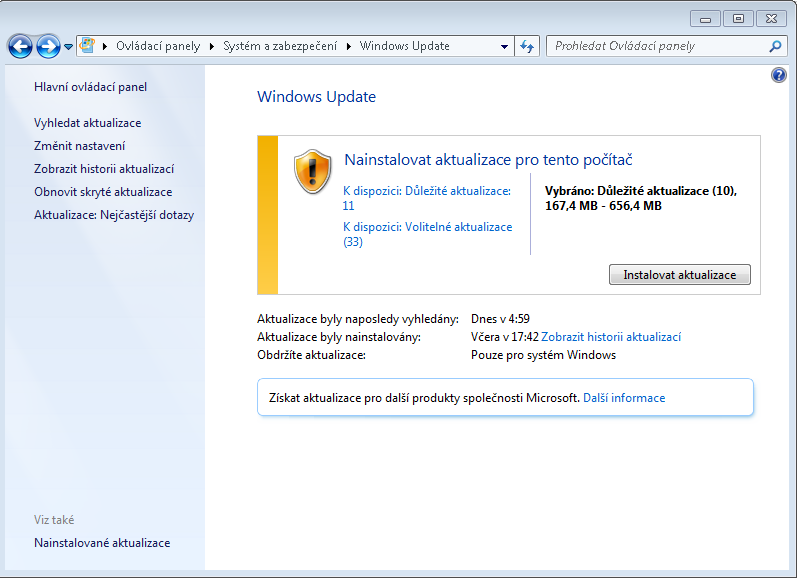Click Obnovit skryté aktualizace
This screenshot has height=578, width=797.
click(x=103, y=192)
